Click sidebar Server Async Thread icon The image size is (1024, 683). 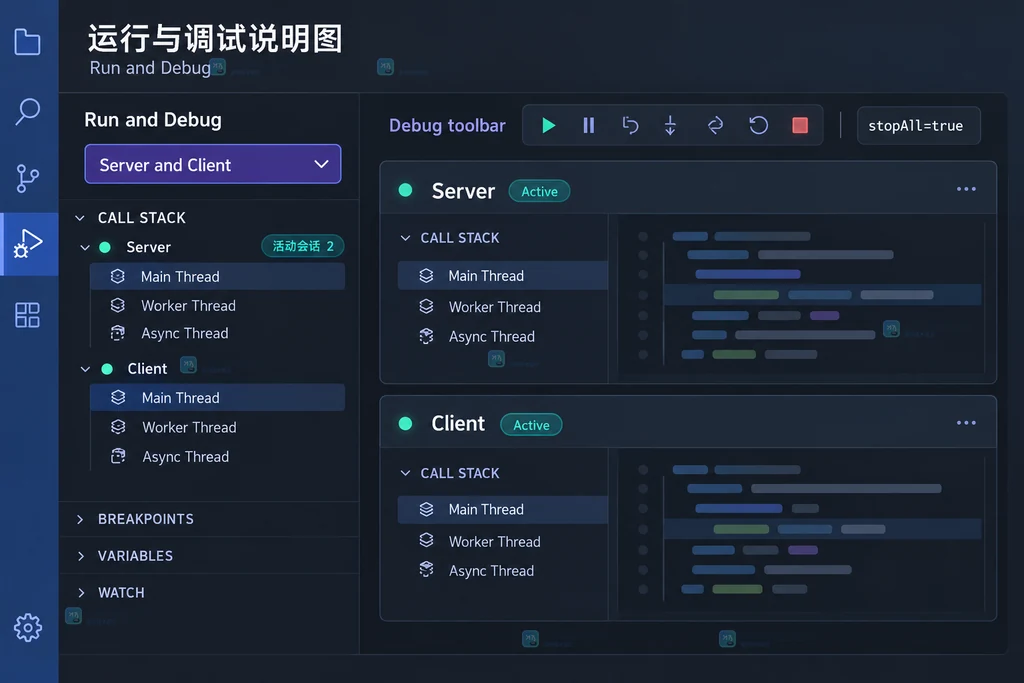coord(118,333)
